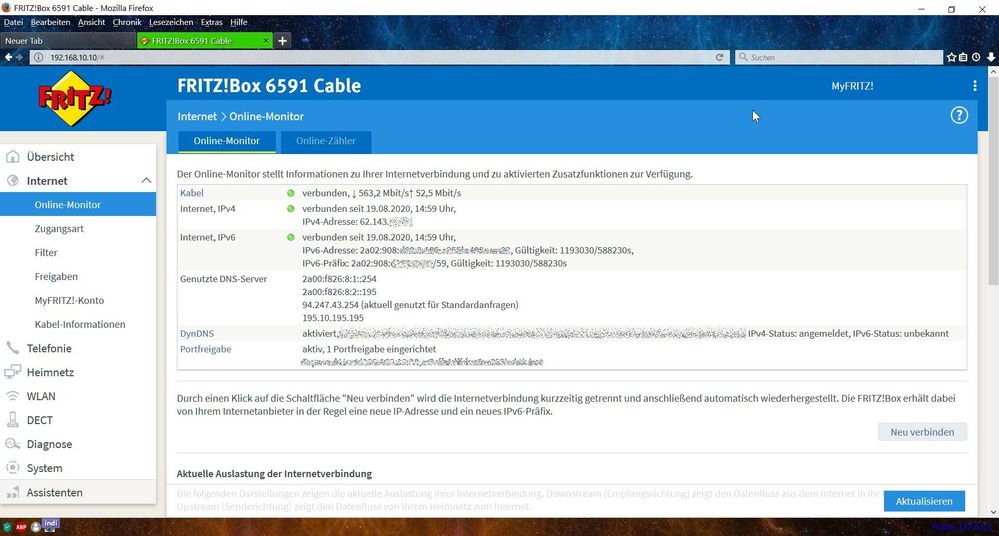Click the Übersicht house icon
The image size is (999, 536).
(13, 157)
